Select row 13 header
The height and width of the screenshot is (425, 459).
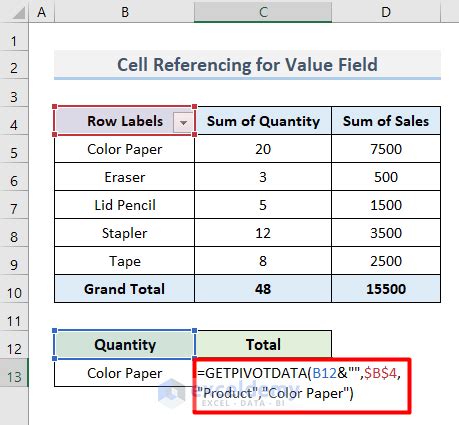click(x=14, y=373)
